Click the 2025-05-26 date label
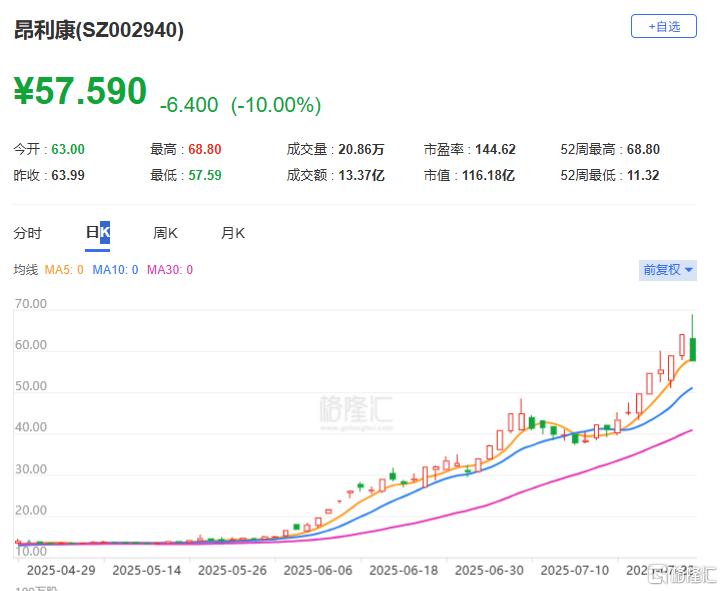The height and width of the screenshot is (591, 723). click(x=232, y=571)
